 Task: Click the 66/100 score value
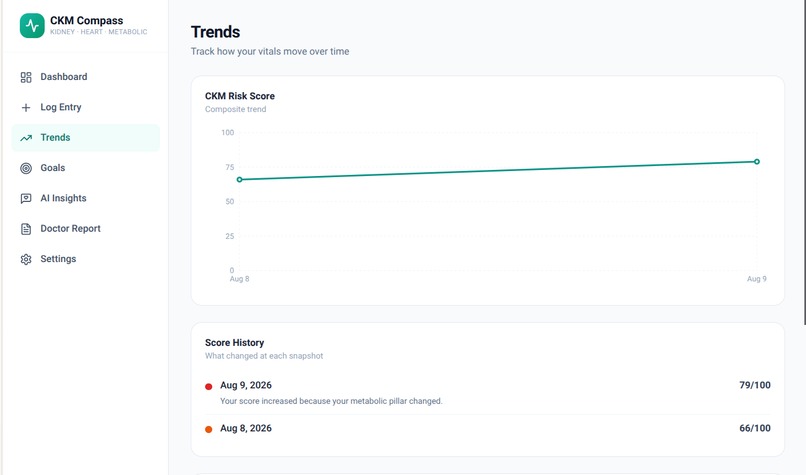point(755,428)
